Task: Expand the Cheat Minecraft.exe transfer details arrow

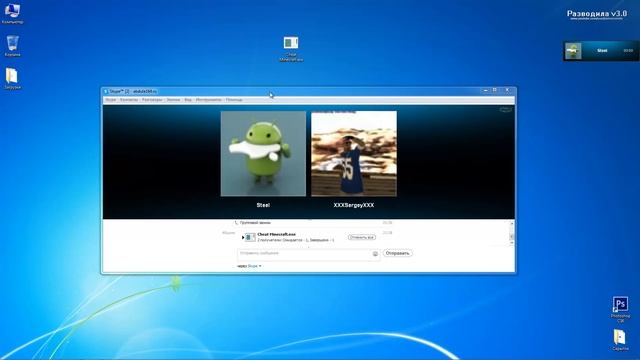Action: click(243, 237)
